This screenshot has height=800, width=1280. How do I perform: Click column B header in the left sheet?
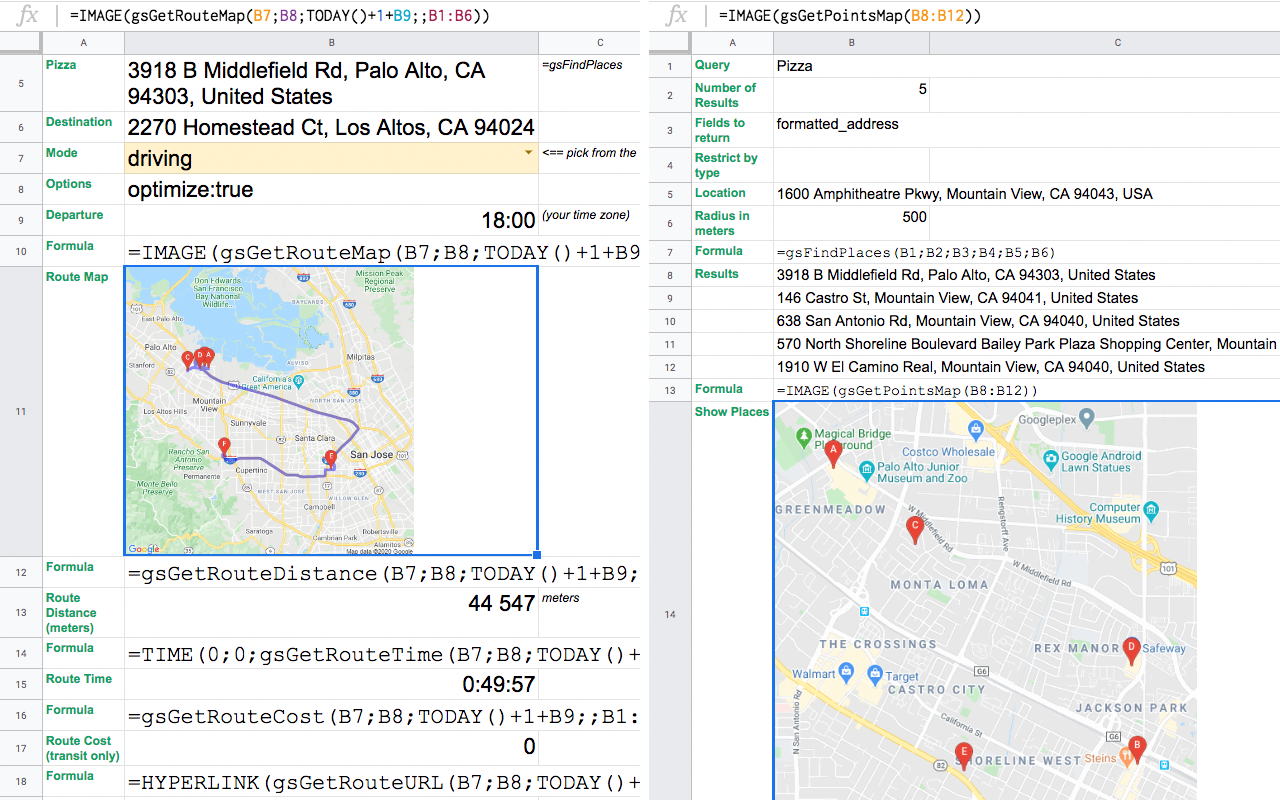coord(331,43)
